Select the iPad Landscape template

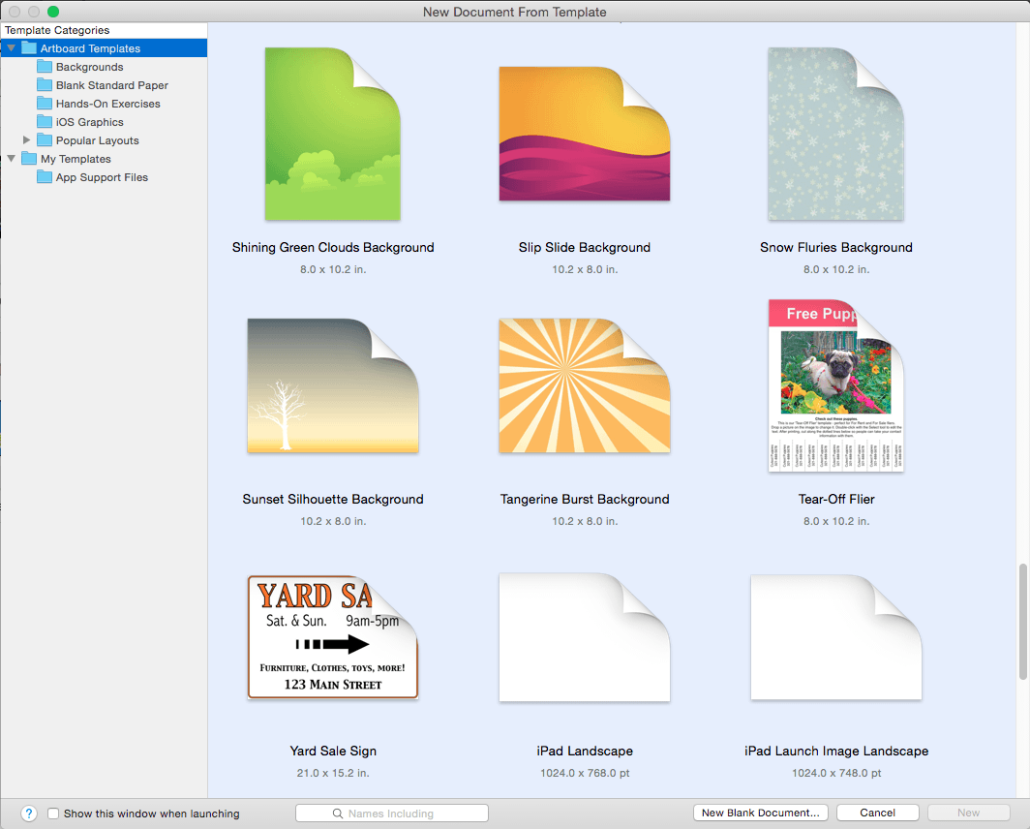coord(584,637)
